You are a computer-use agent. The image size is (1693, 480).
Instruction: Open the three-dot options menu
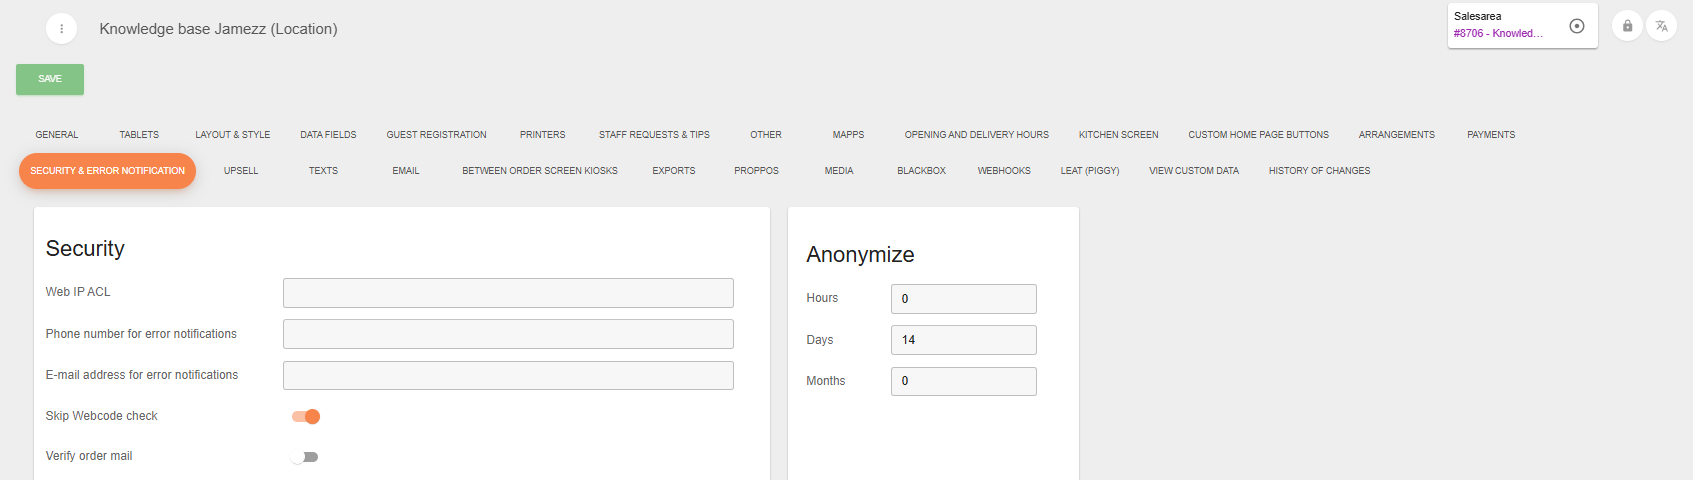[61, 29]
